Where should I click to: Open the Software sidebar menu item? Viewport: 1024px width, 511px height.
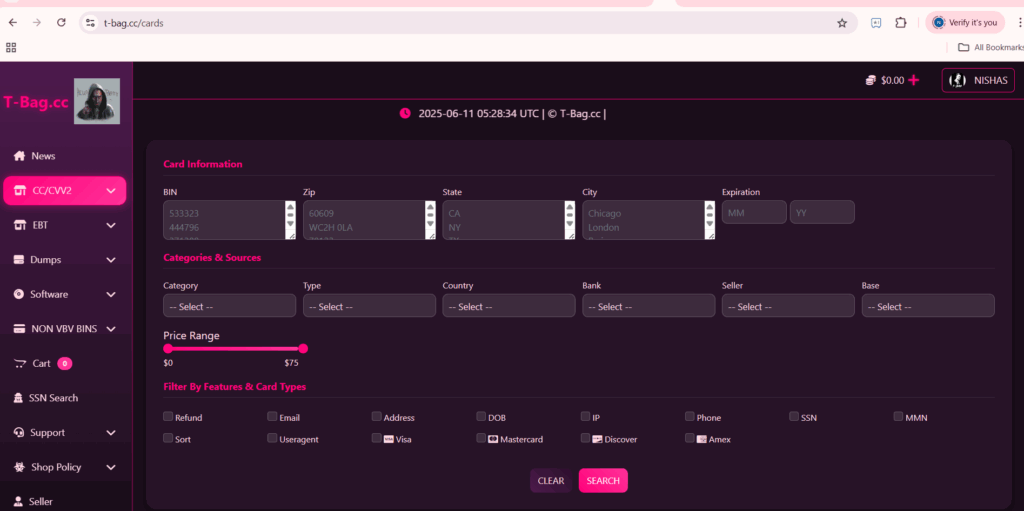pyautogui.click(x=65, y=295)
